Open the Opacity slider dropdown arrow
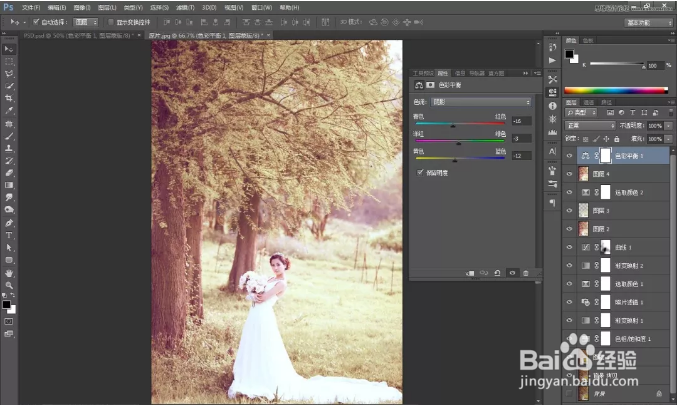Screen dimensions: 677x405 [x=668, y=126]
